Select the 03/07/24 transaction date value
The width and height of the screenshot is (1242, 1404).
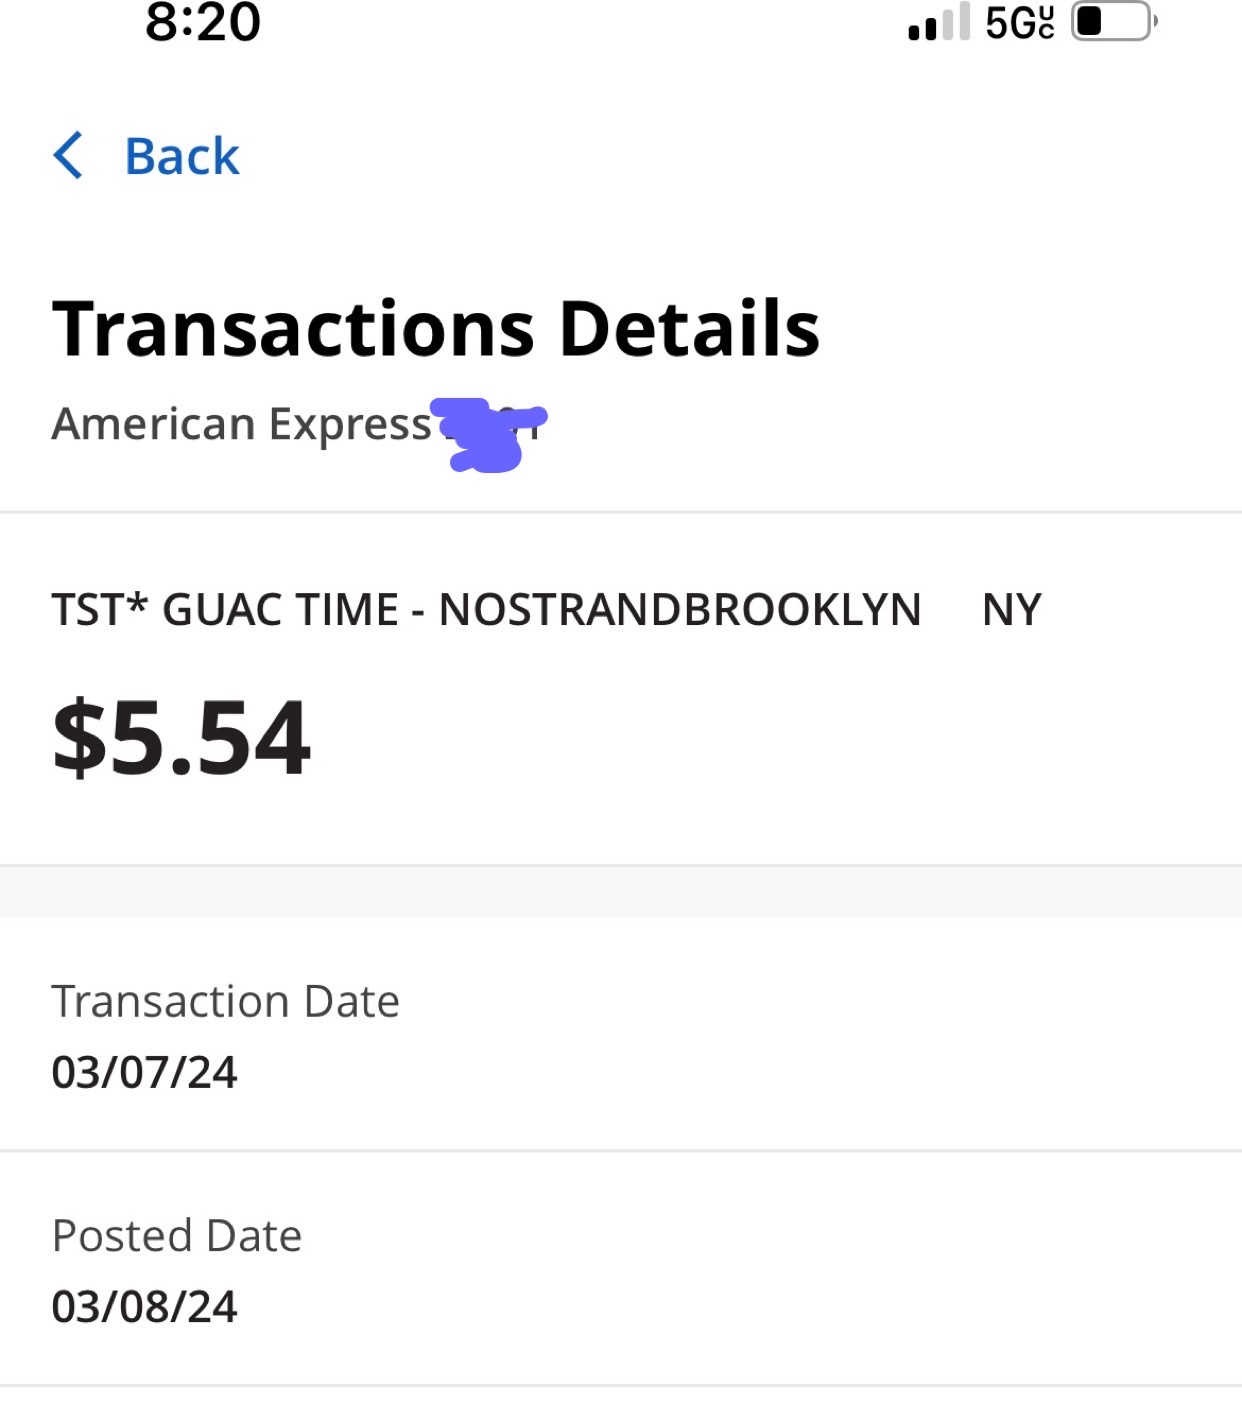tap(145, 1072)
